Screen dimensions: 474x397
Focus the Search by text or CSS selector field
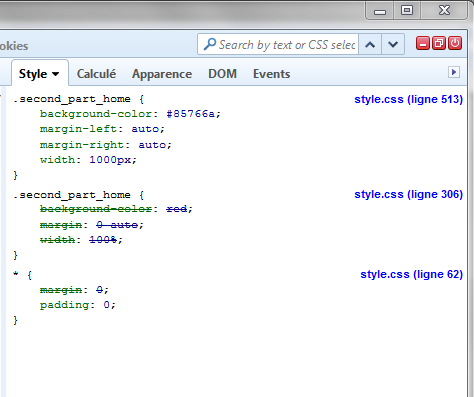point(278,44)
